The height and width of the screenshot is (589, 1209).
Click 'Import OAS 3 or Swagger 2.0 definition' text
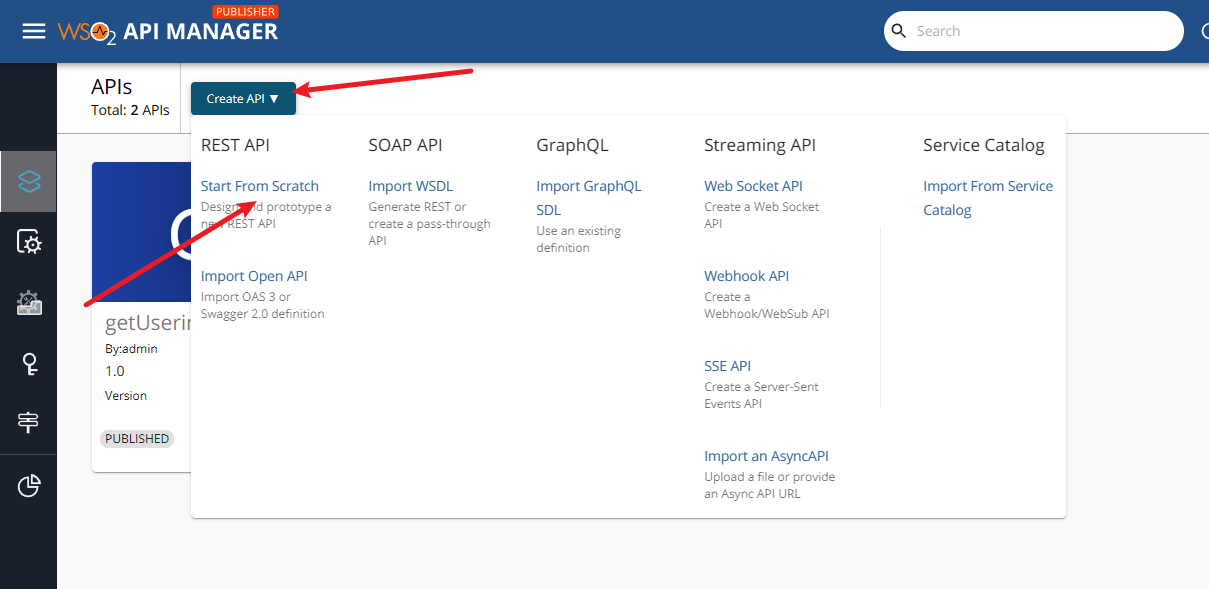click(263, 305)
